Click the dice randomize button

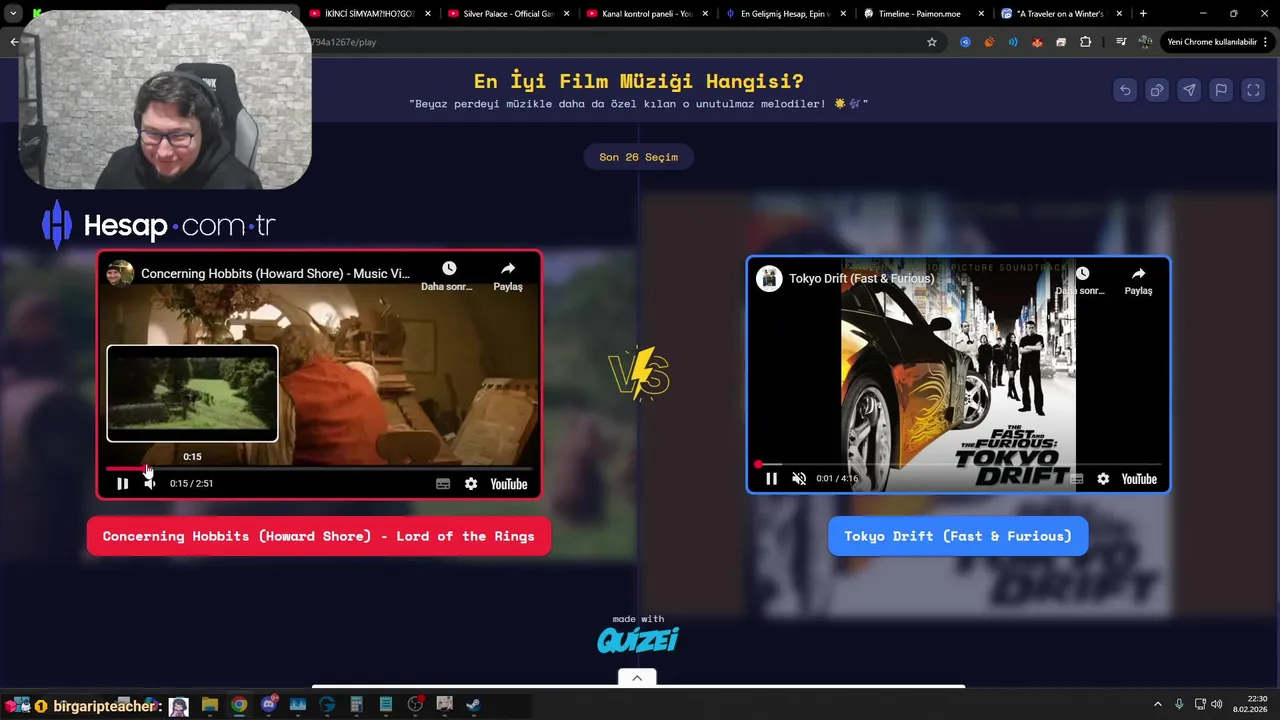pyautogui.click(x=1157, y=90)
